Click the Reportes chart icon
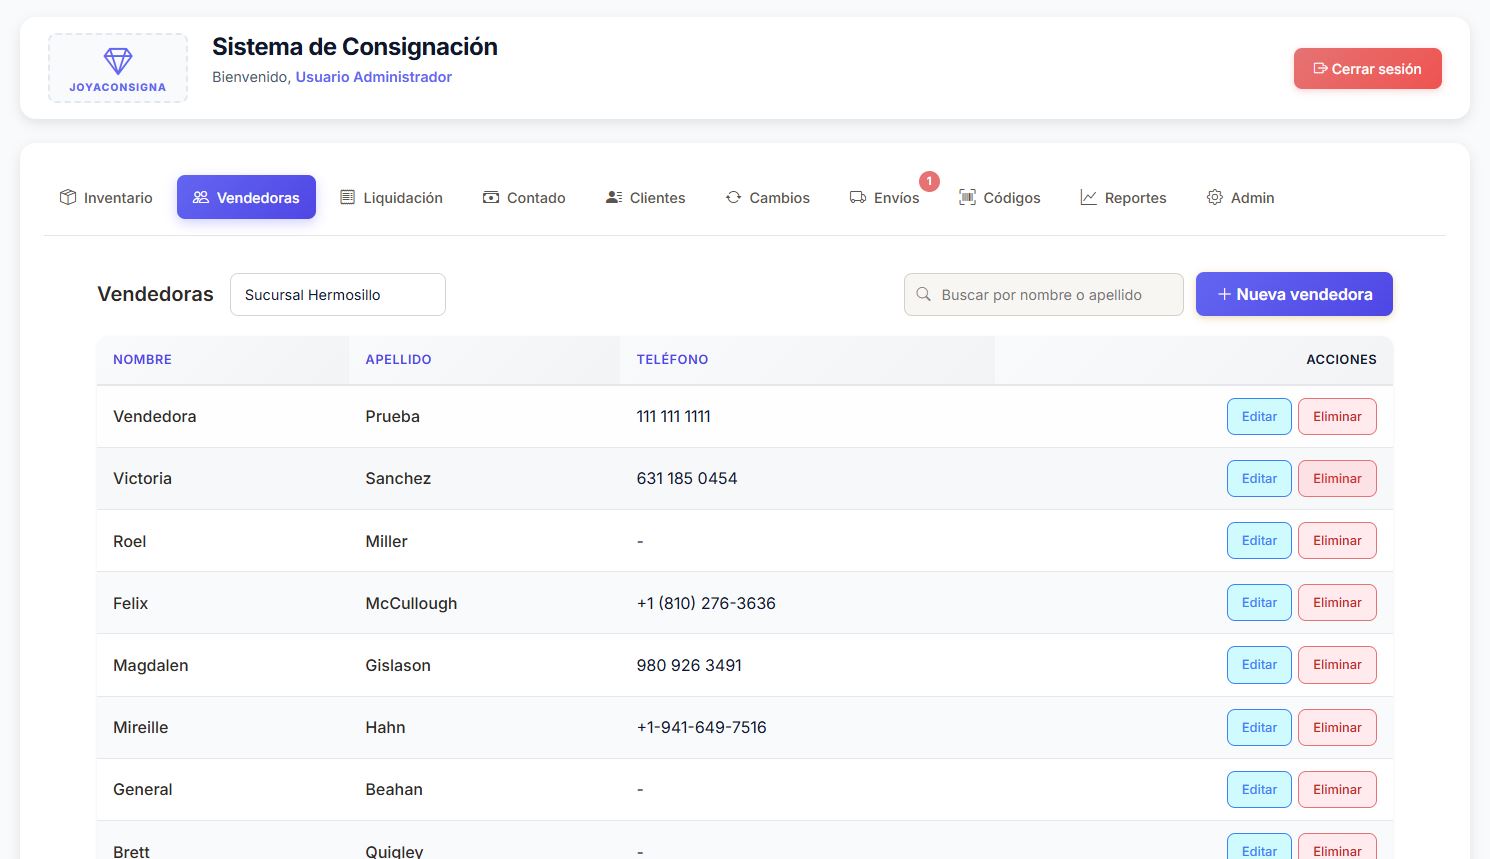 click(1088, 197)
